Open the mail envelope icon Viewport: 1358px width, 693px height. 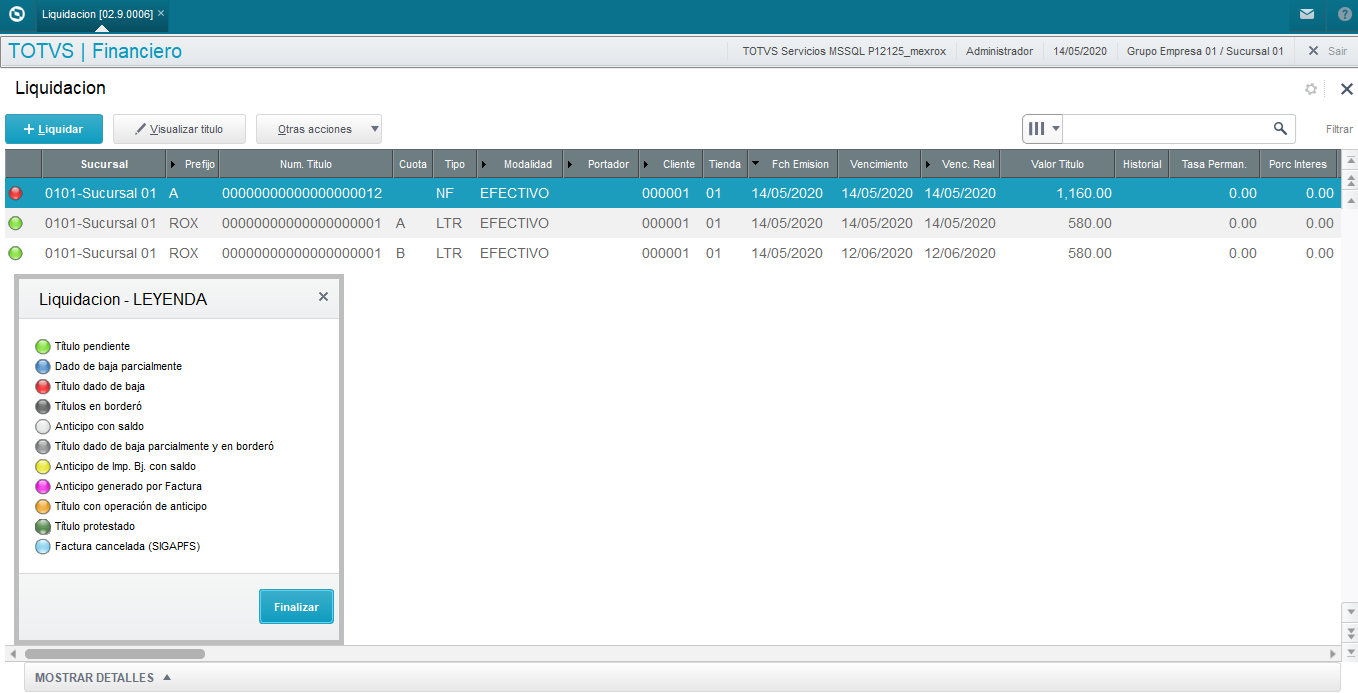(1307, 15)
